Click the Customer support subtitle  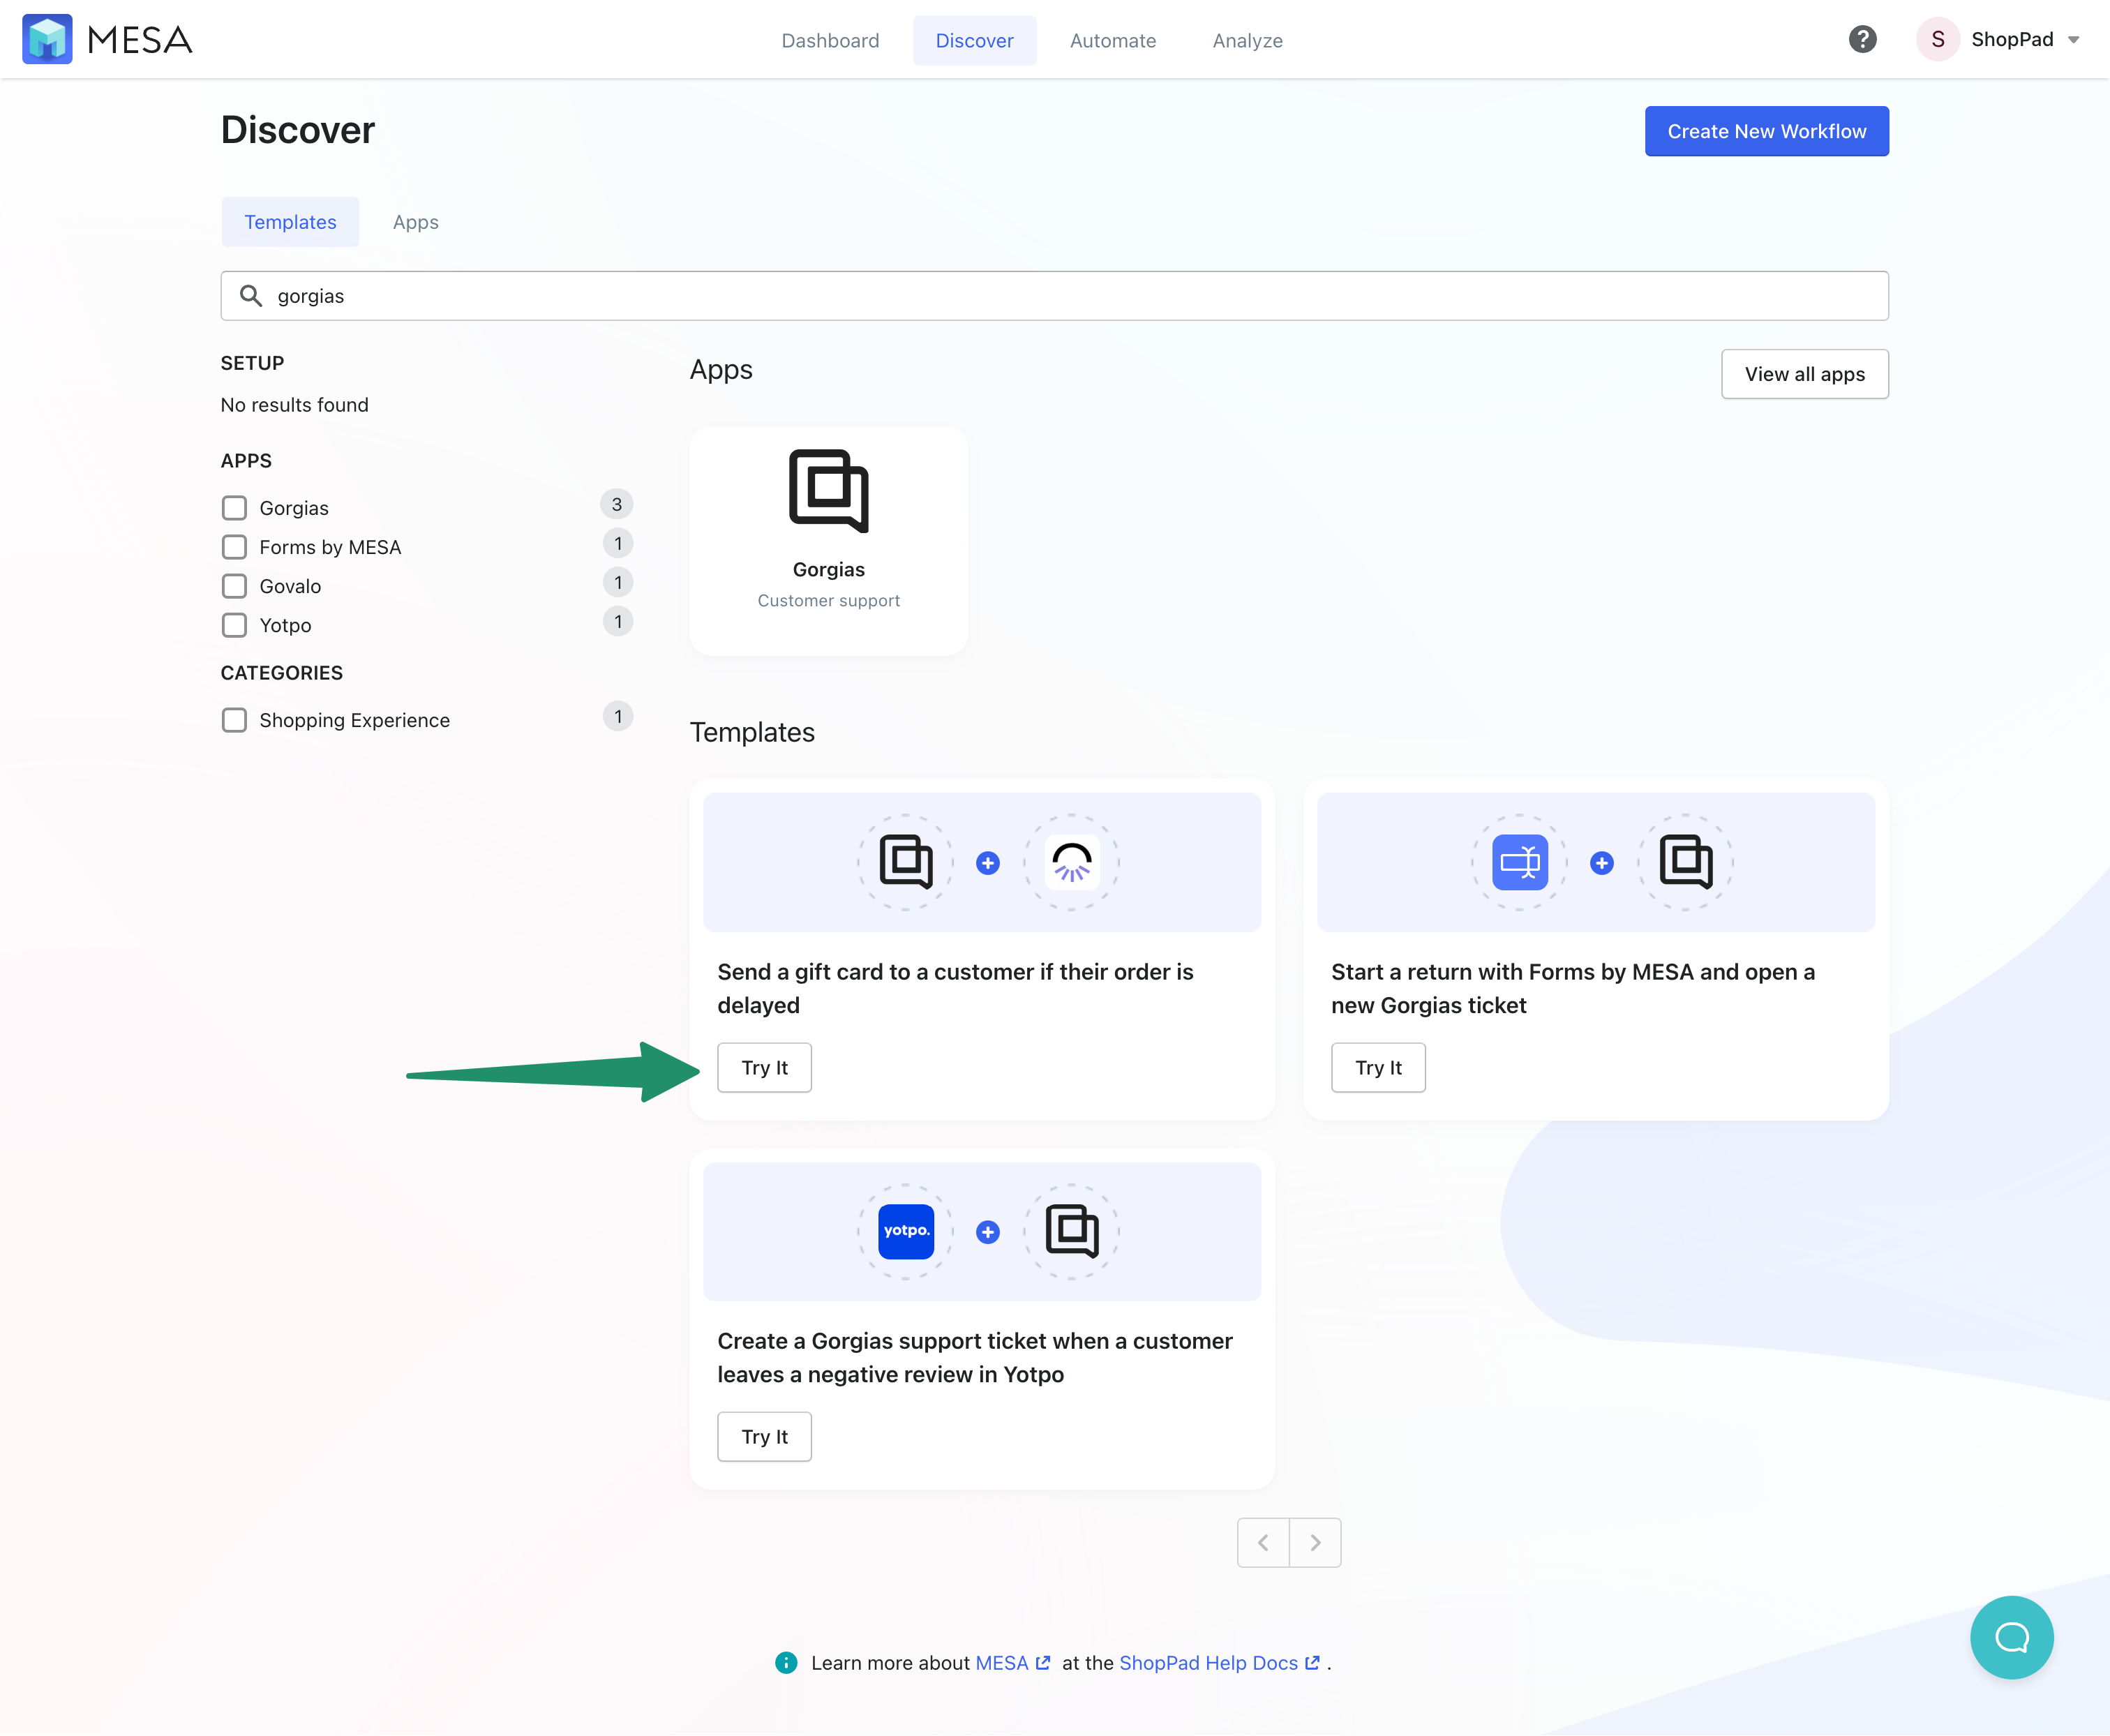(x=828, y=600)
